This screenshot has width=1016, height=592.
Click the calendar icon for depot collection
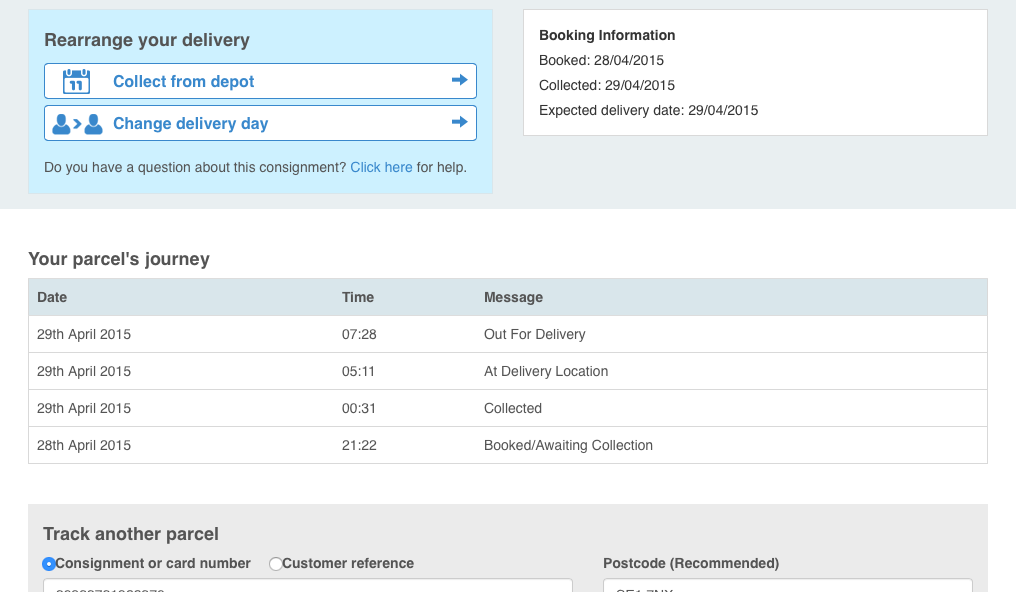coord(77,81)
